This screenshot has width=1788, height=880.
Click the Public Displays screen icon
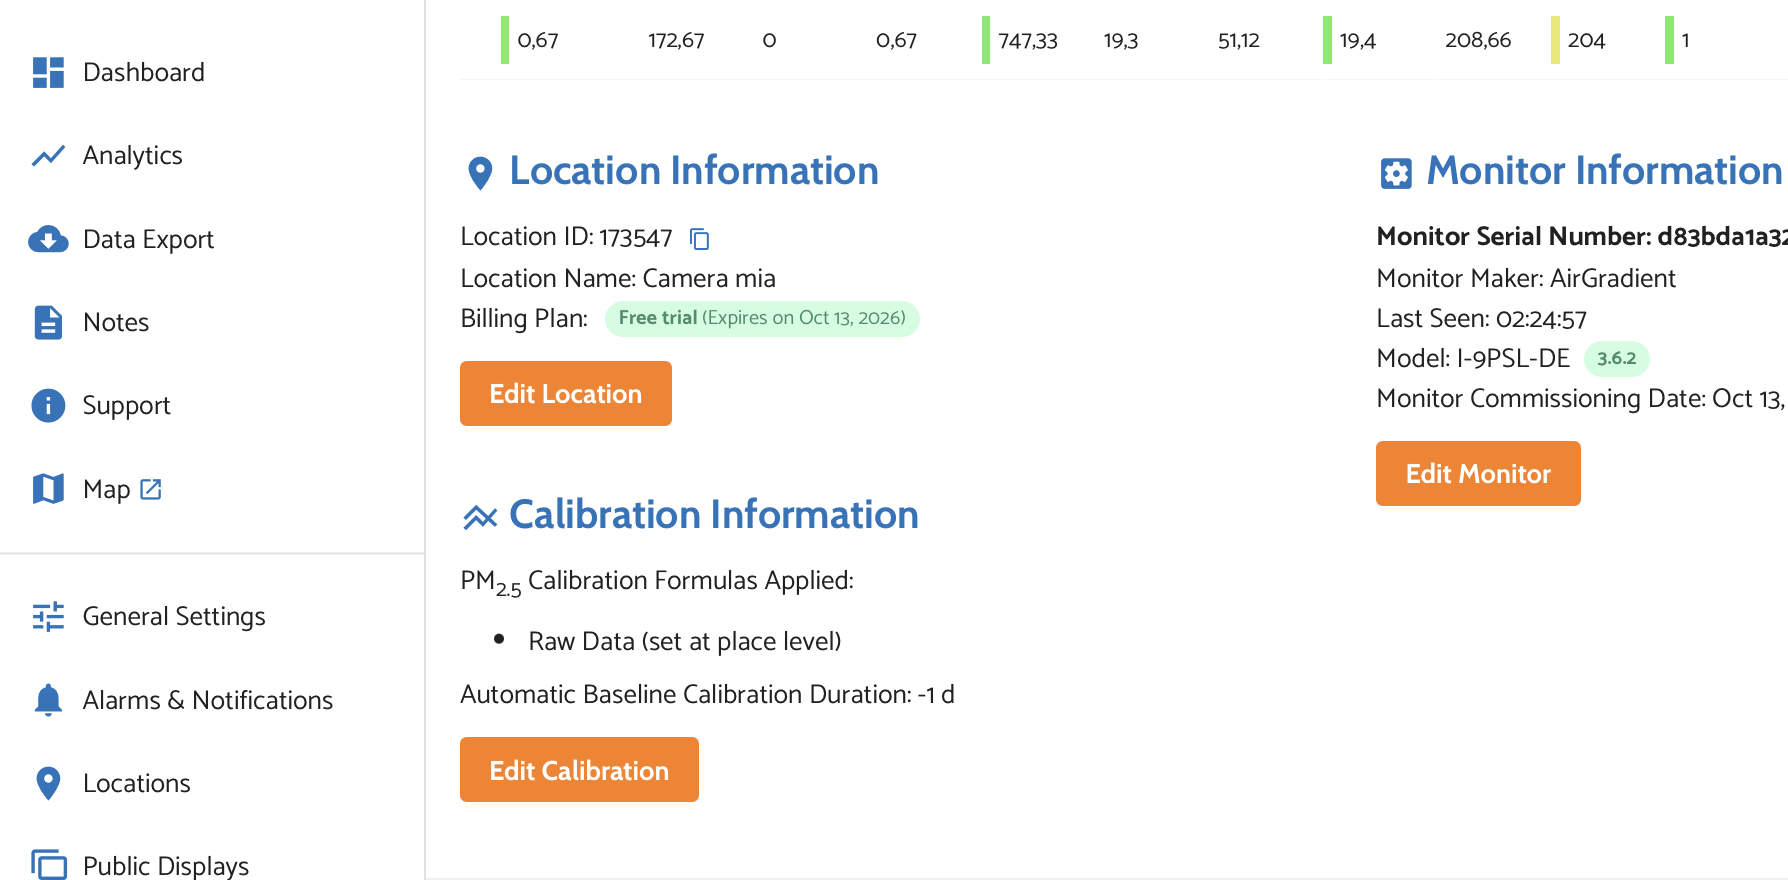click(48, 865)
